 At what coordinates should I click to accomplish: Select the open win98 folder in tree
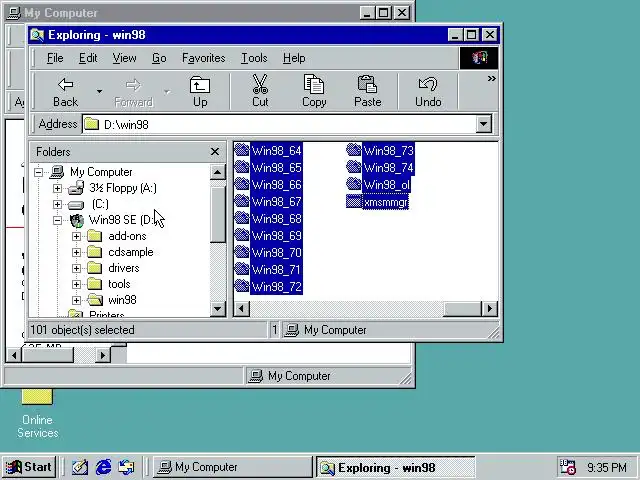[x=122, y=300]
